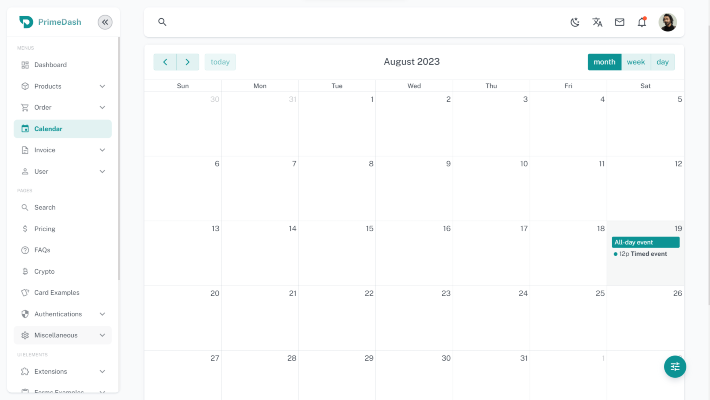
Task: Open Dashboard menu item
Action: 62,65
